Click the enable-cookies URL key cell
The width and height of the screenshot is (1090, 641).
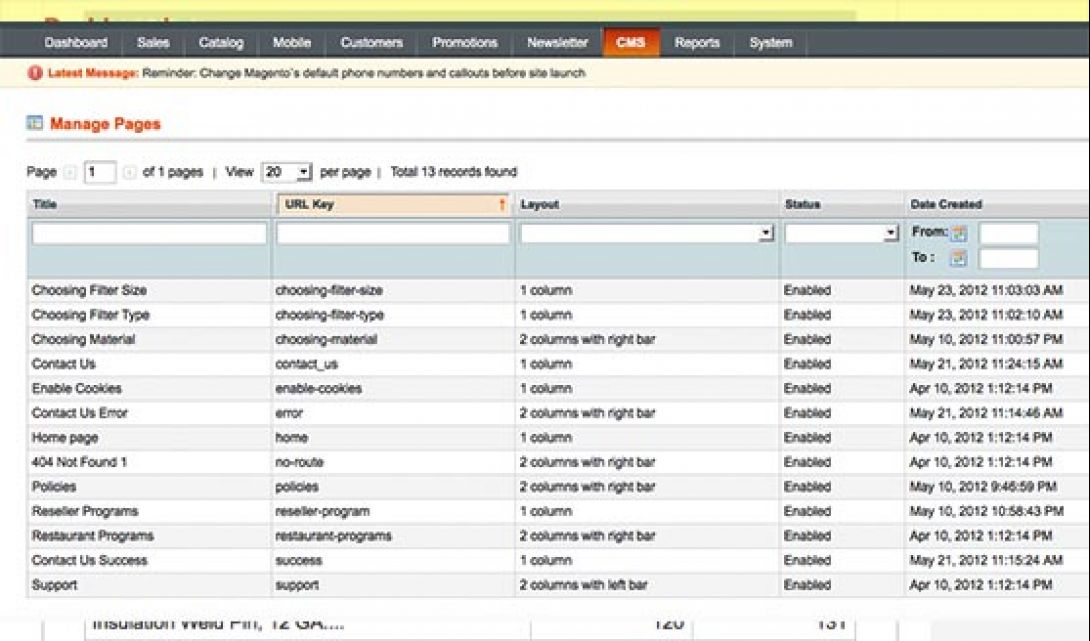coord(393,389)
